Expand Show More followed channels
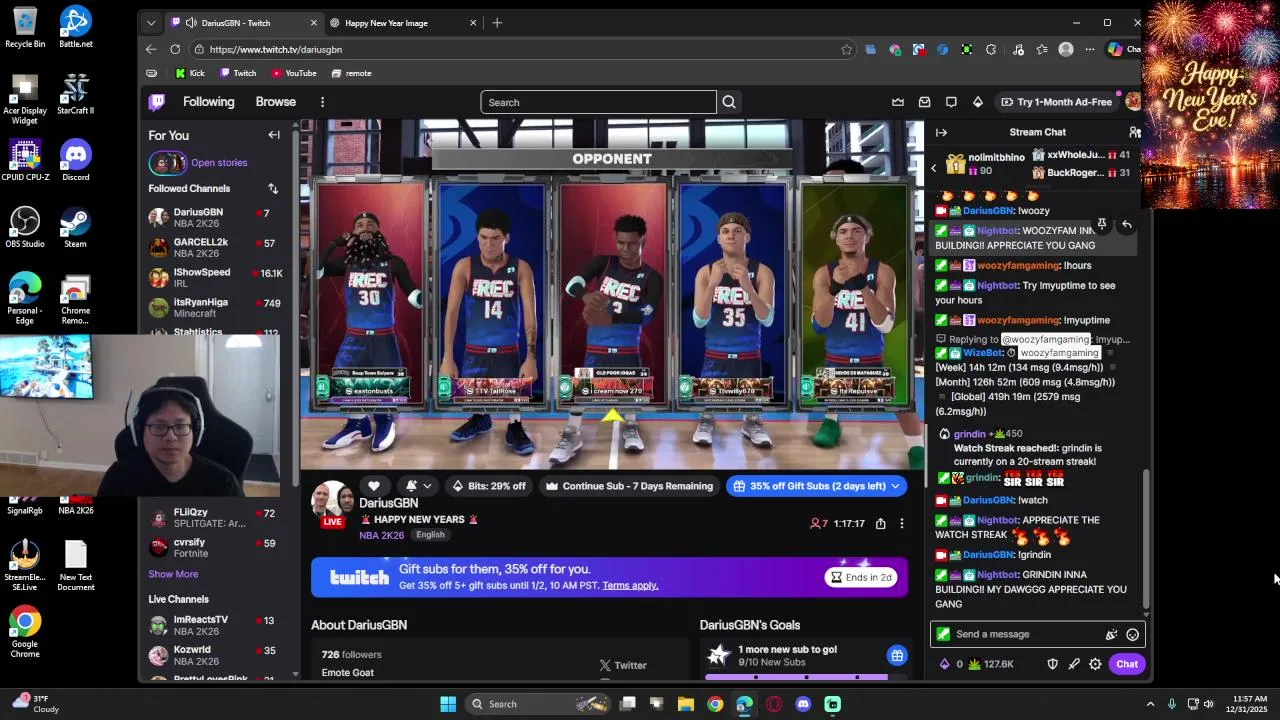Viewport: 1280px width, 720px height. coord(173,574)
